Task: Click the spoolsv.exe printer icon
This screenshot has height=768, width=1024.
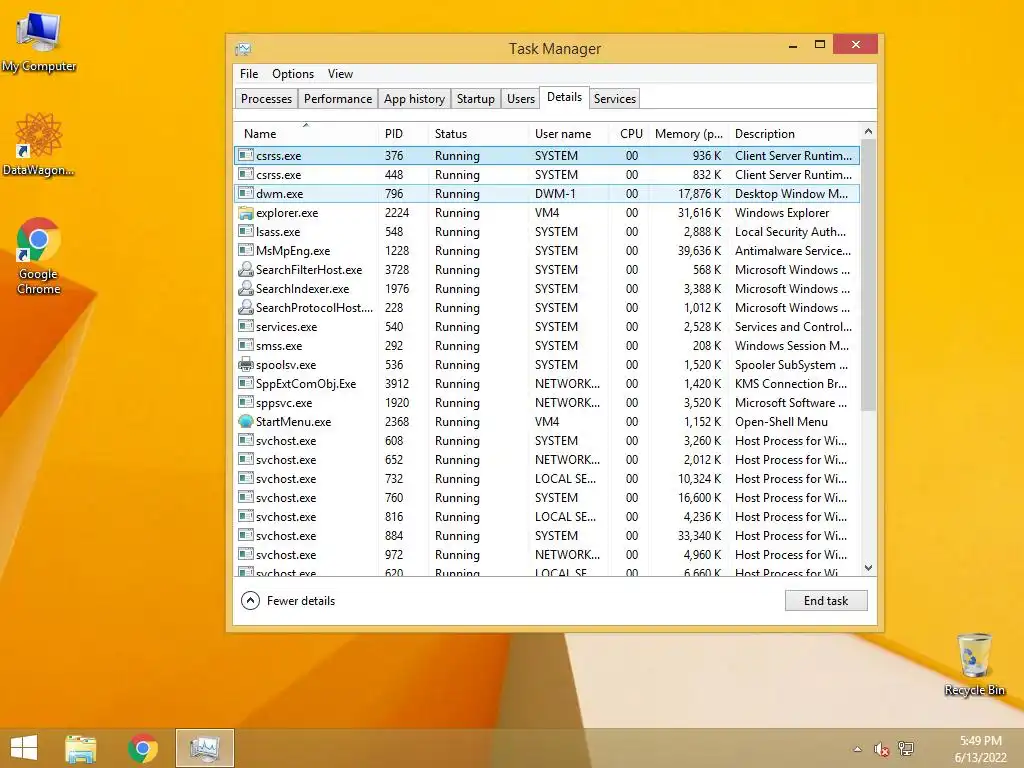Action: pos(246,364)
